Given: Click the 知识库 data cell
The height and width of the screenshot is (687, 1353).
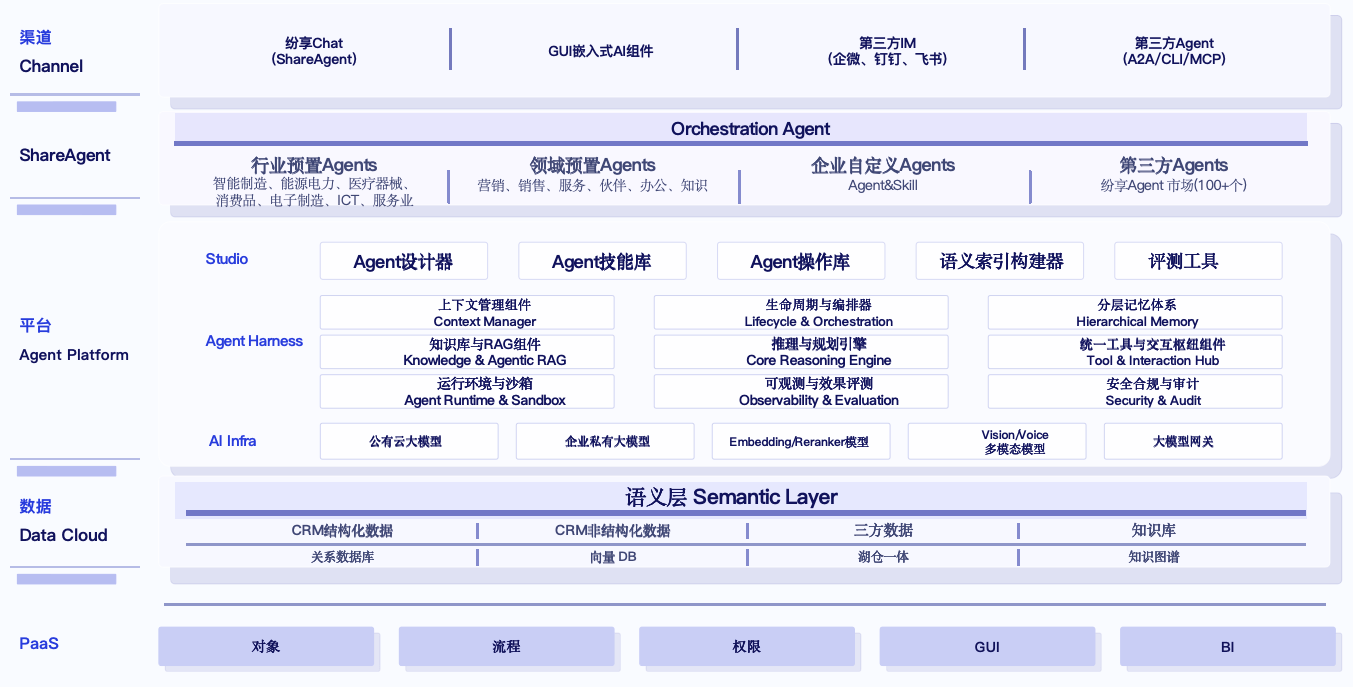Looking at the screenshot, I should pos(1154,531).
